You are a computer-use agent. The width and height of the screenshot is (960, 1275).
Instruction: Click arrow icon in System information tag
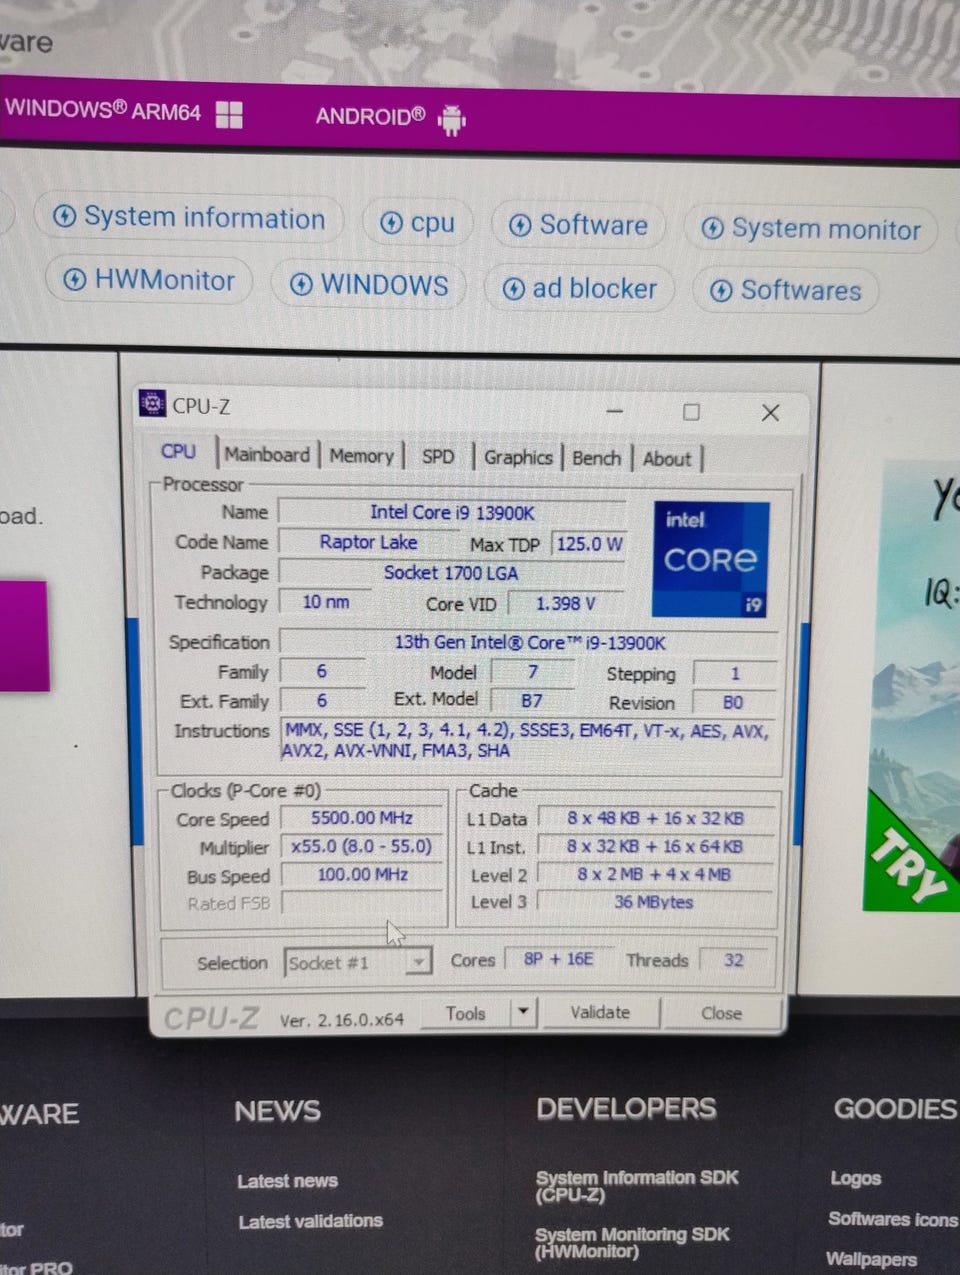coord(64,216)
